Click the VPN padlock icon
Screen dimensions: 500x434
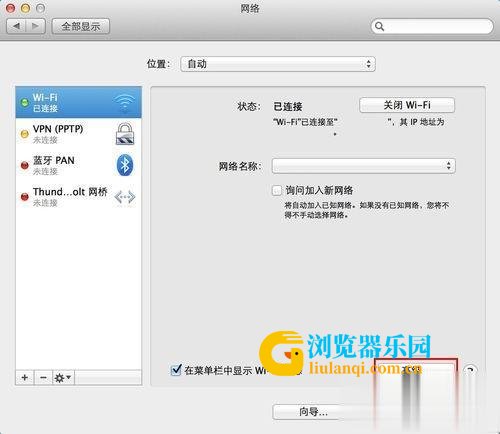click(x=125, y=133)
